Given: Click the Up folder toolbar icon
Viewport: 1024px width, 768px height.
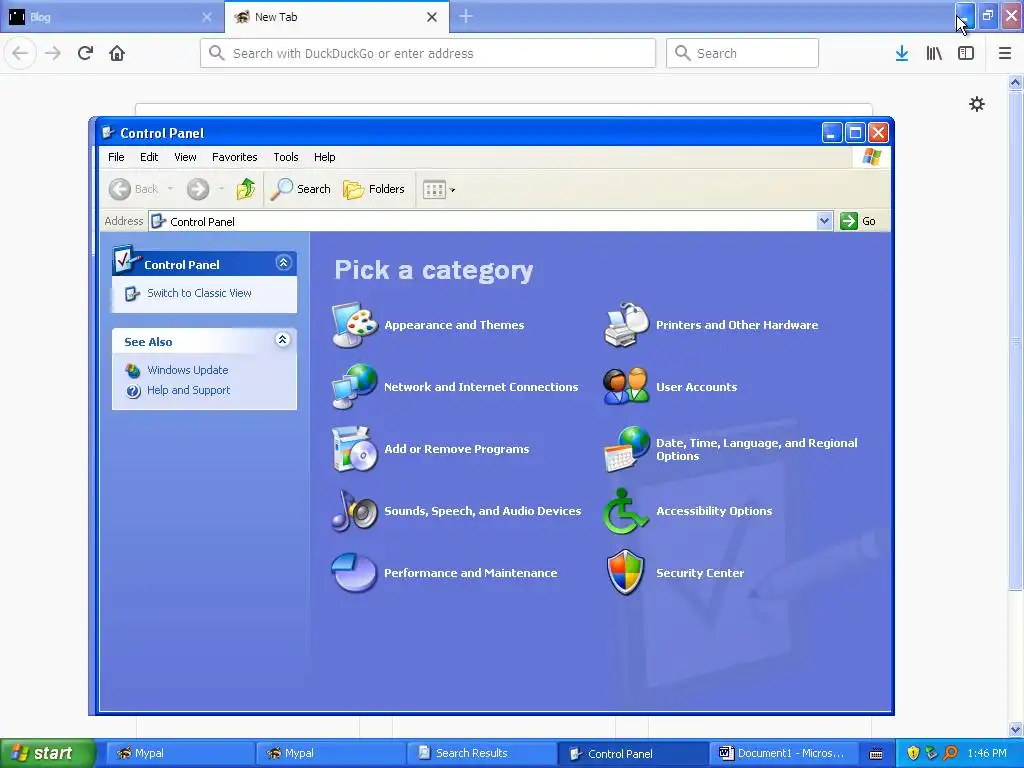Looking at the screenshot, I should pos(246,189).
